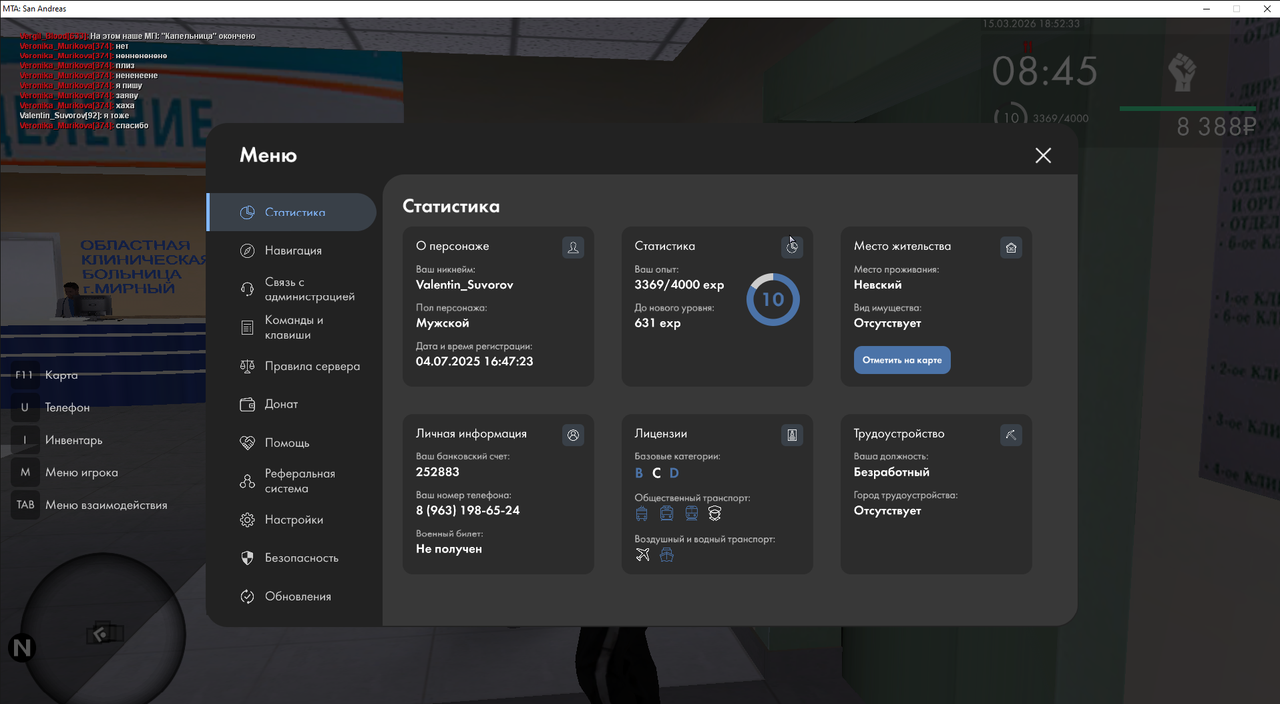Click the green health bar in HUD
This screenshot has height=704, width=1280.
(x=1188, y=108)
